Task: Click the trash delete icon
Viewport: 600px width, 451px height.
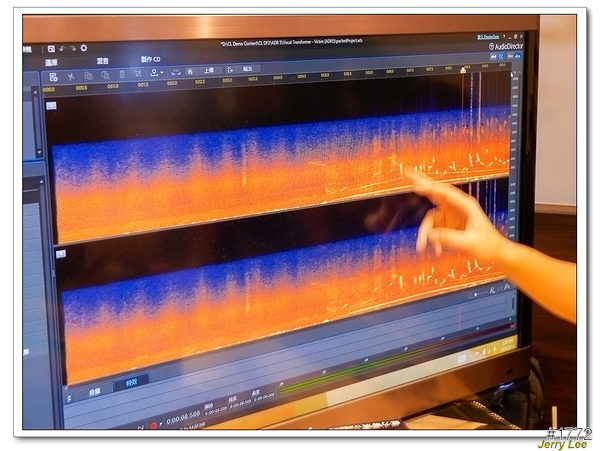Action: [122, 74]
